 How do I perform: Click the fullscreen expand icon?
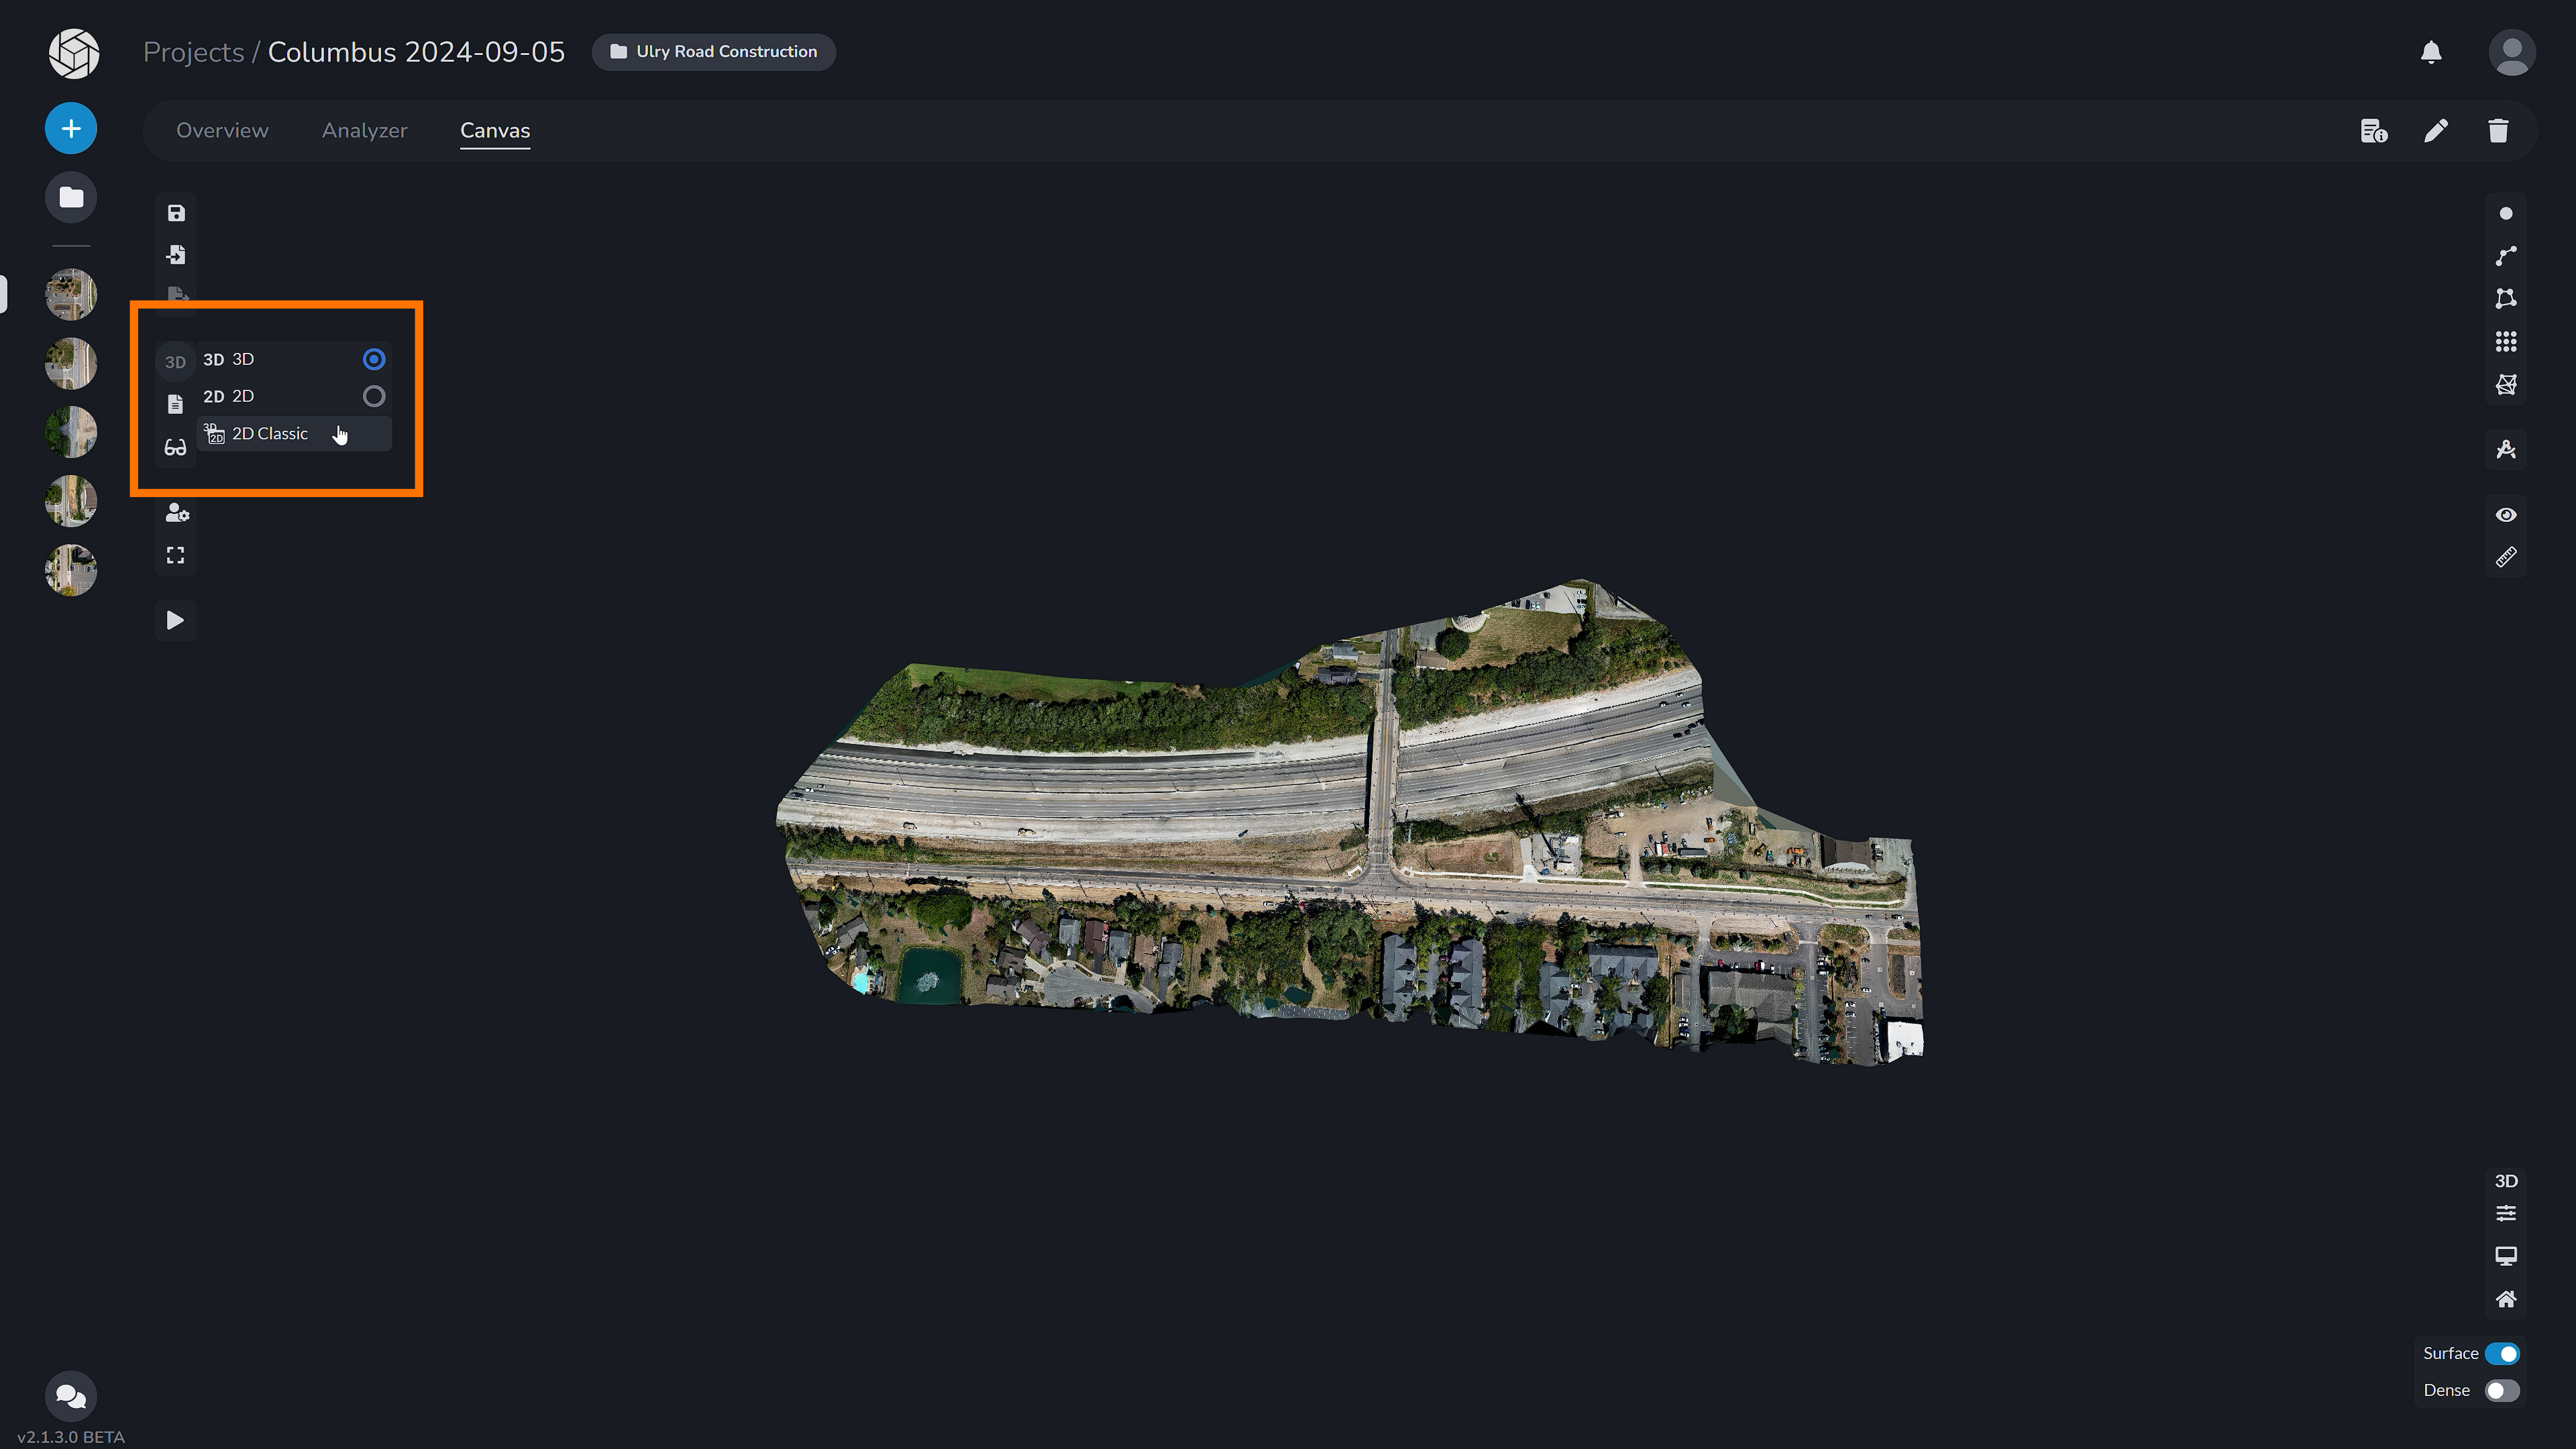[175, 555]
